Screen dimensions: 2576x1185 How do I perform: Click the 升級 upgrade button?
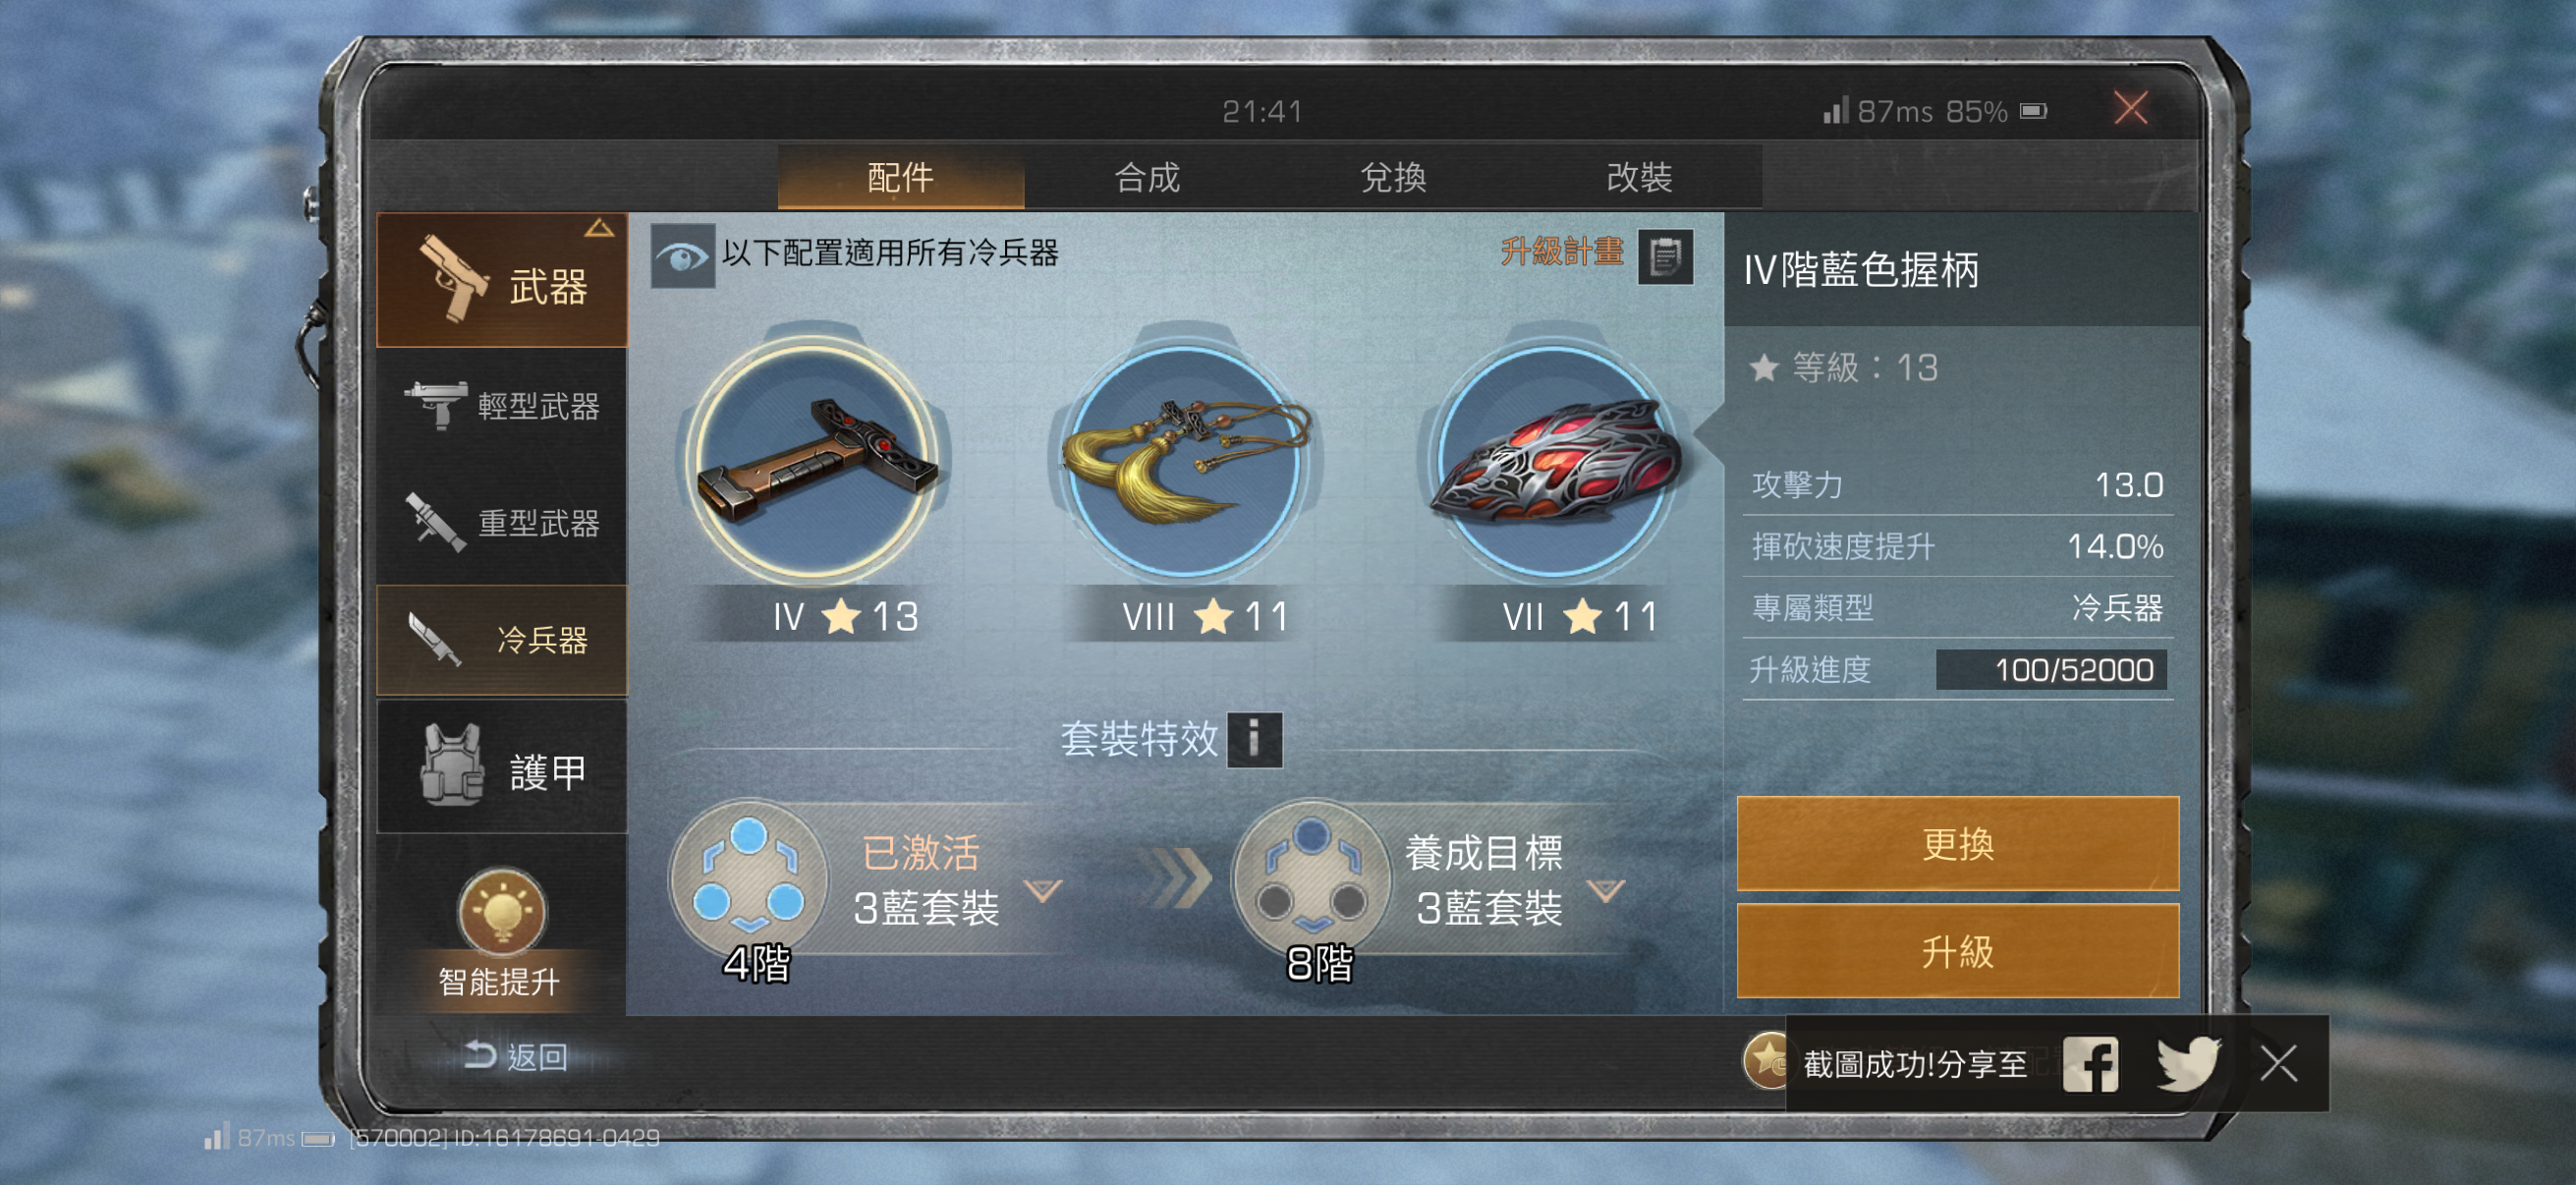tap(1957, 951)
